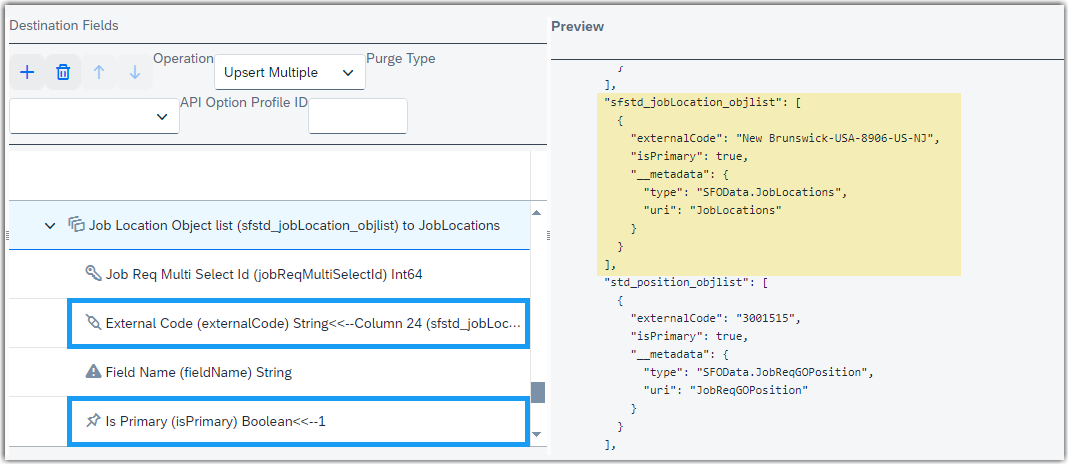Click the move down arrow icon

135,72
